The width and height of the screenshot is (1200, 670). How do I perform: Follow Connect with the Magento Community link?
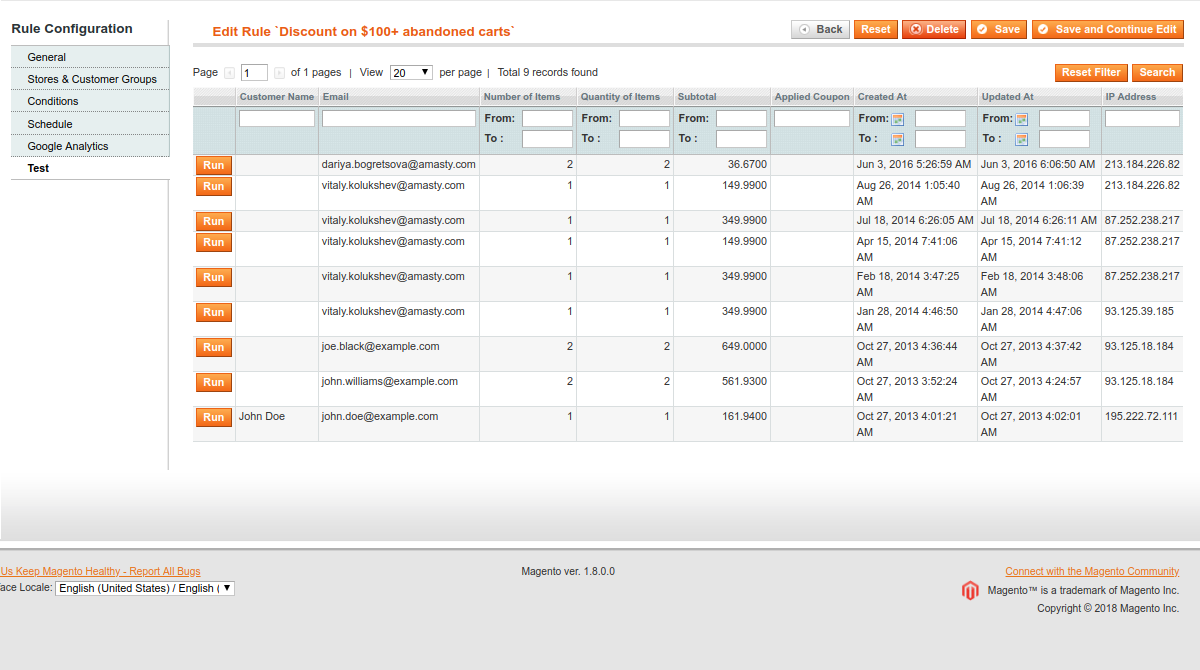pos(1092,572)
